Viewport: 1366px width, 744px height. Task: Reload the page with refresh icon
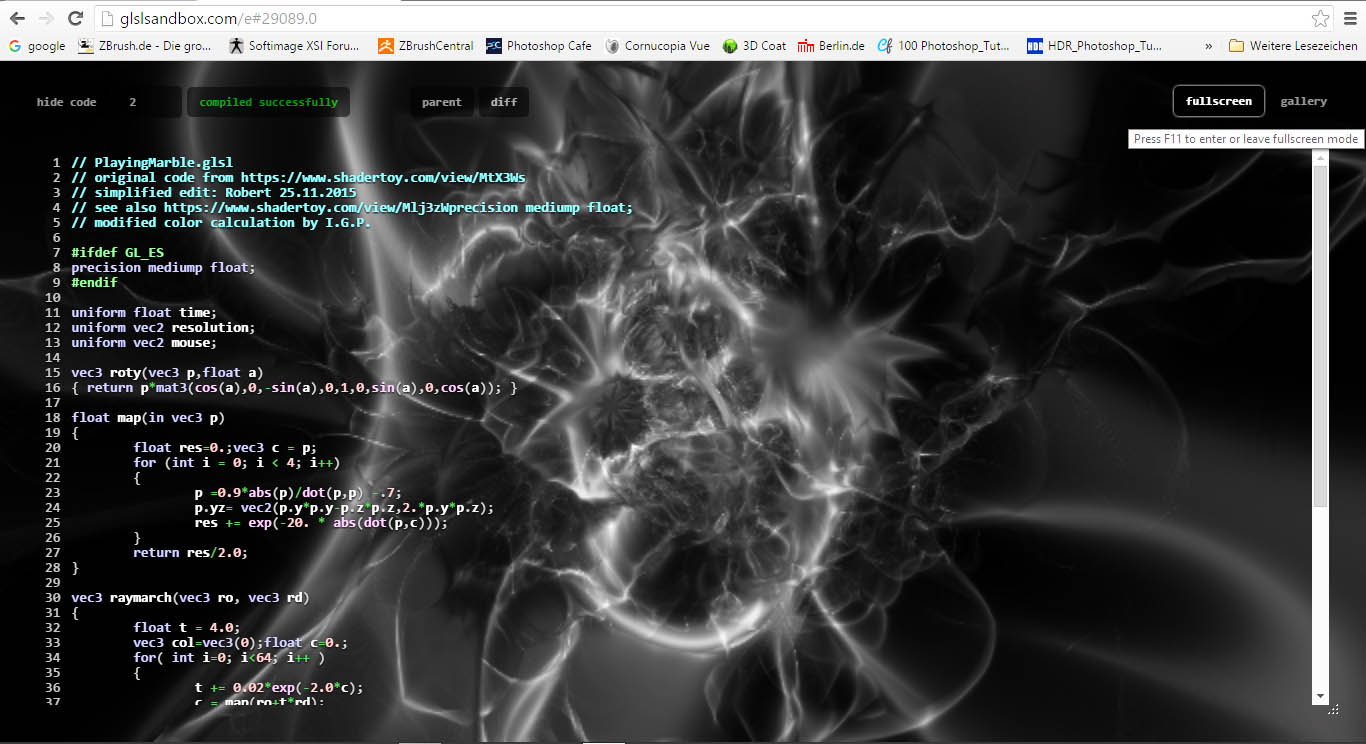[x=75, y=18]
